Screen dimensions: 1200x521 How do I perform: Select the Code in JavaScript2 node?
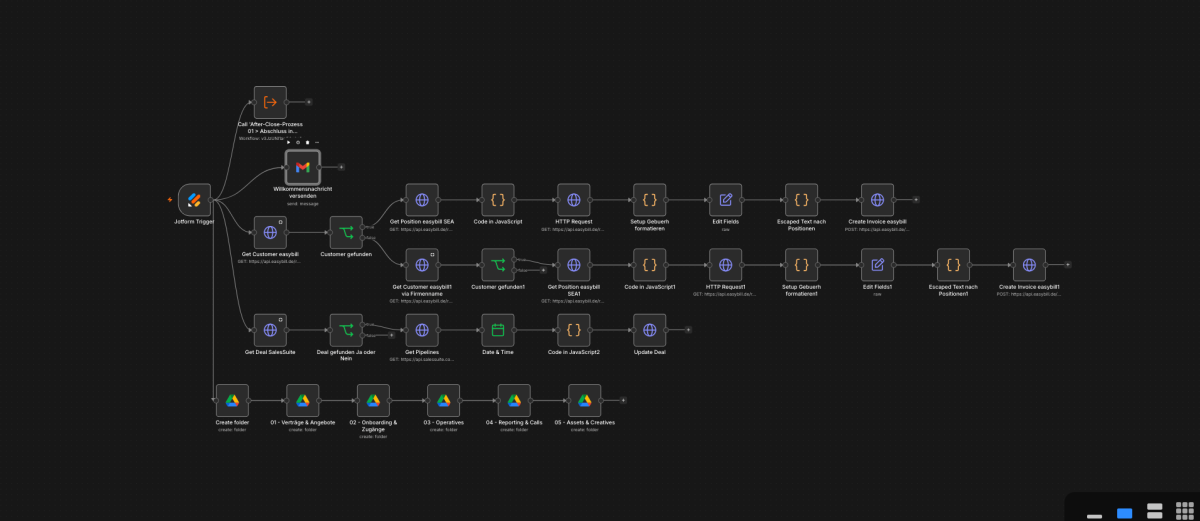click(x=574, y=330)
